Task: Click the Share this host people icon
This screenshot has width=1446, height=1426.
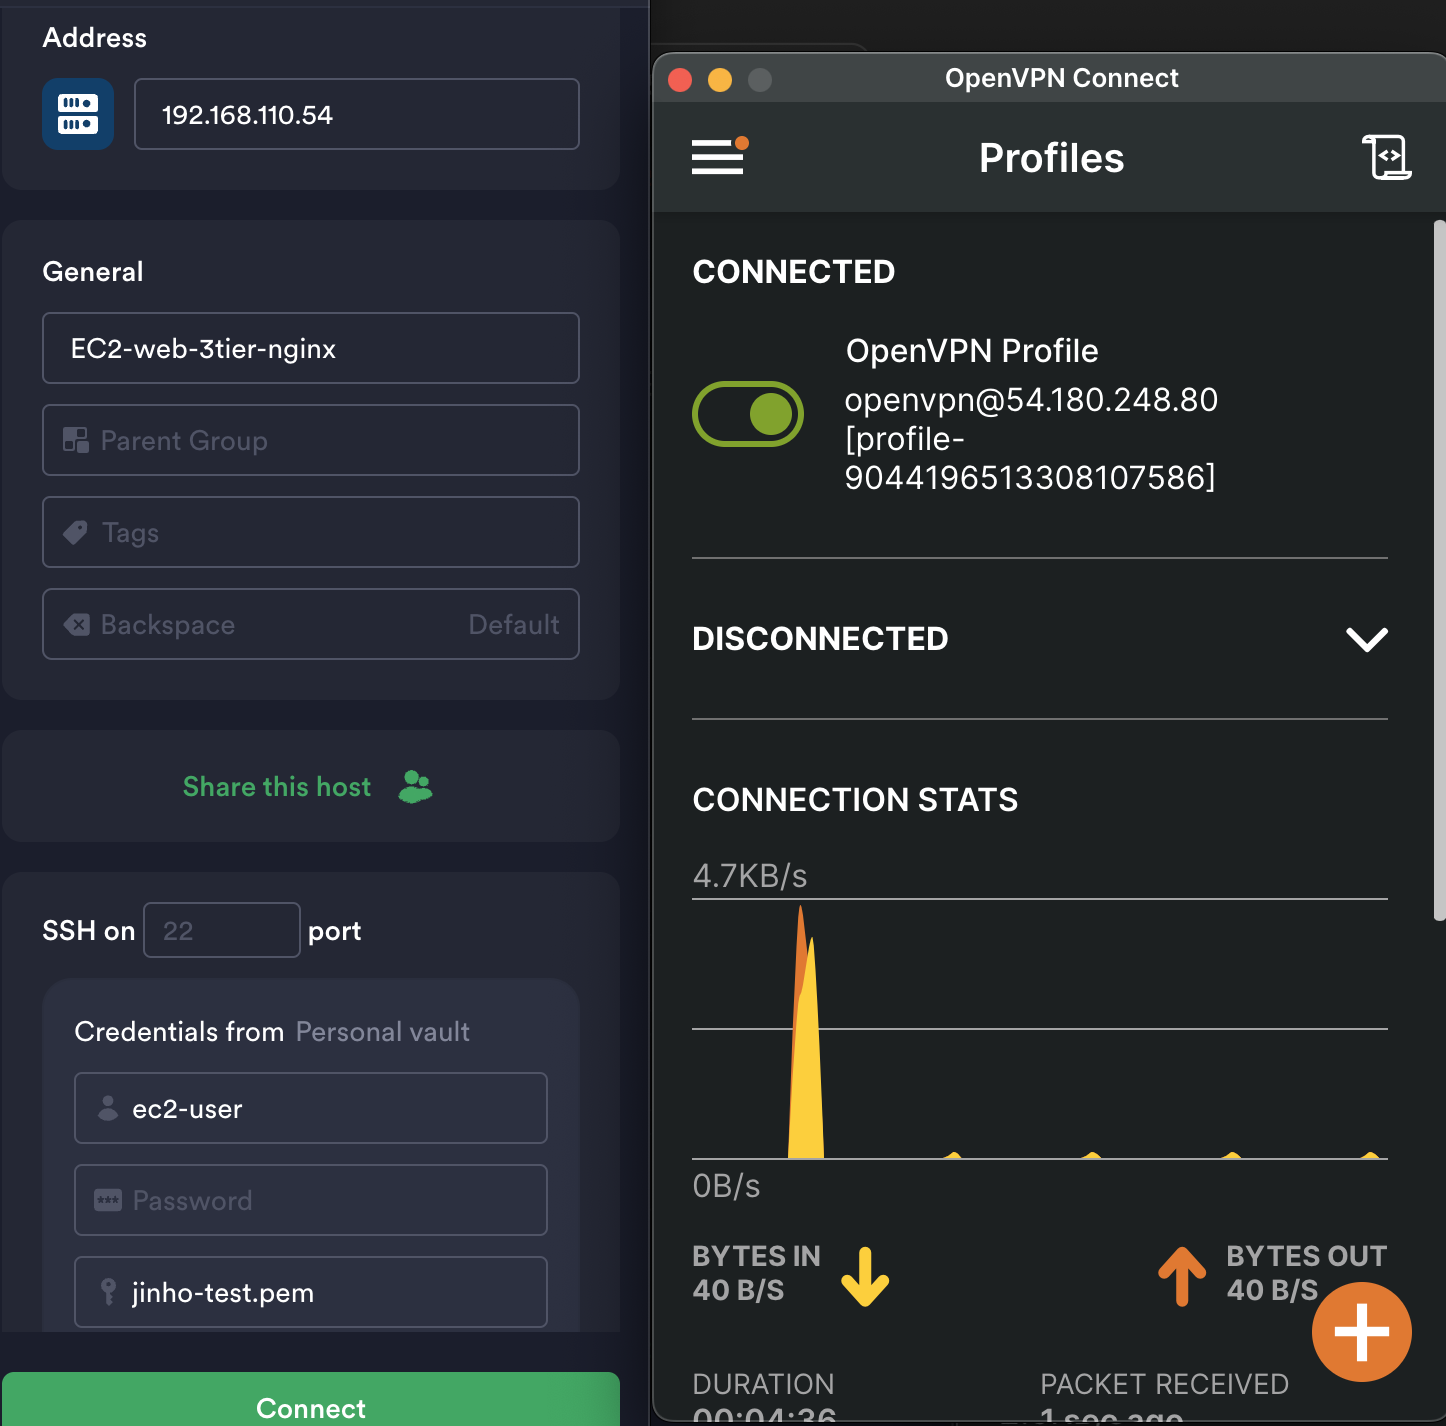Action: [415, 787]
